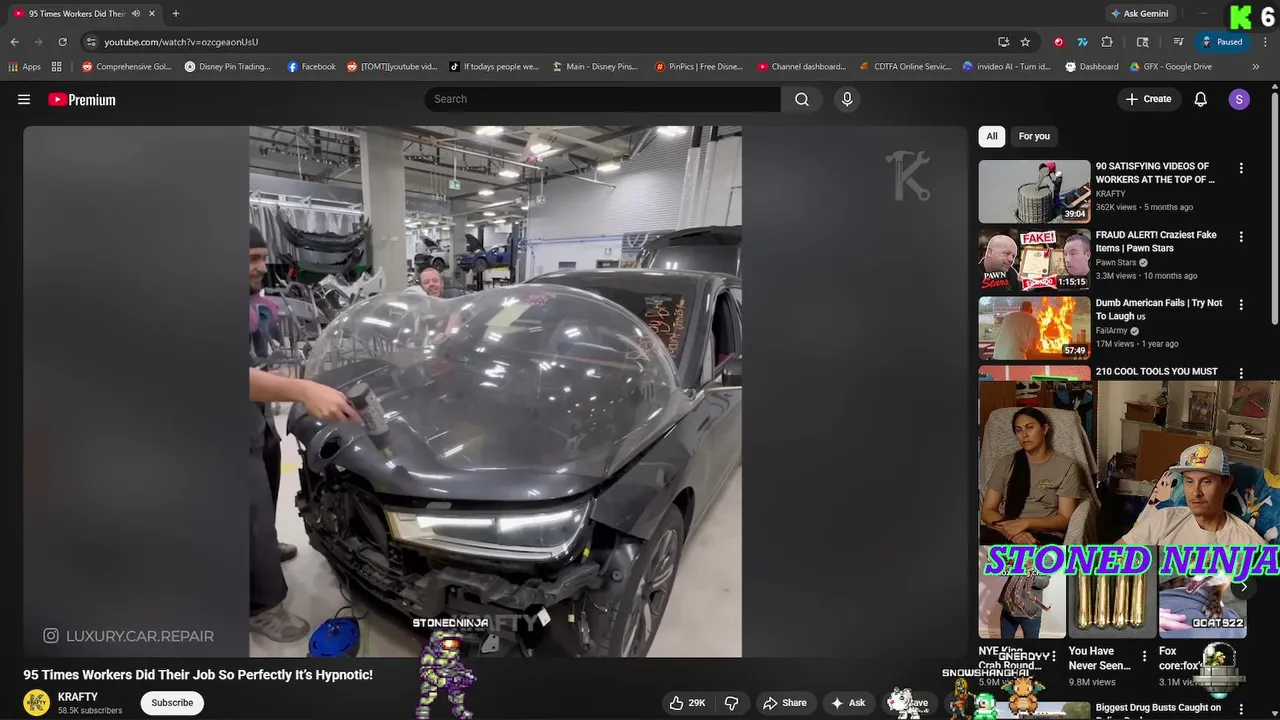Open options for 90 Satisfying Videos recommendation
This screenshot has width=1280, height=720.
tap(1241, 169)
